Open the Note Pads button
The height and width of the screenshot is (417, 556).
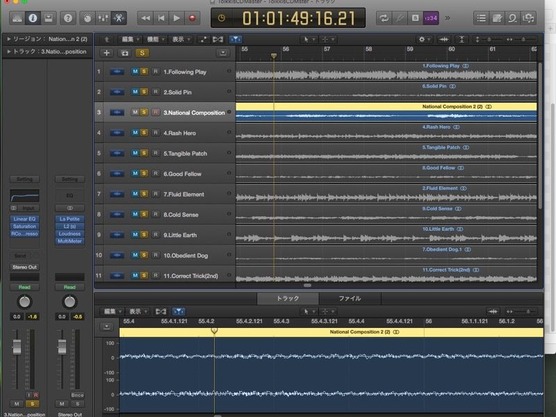[x=497, y=18]
